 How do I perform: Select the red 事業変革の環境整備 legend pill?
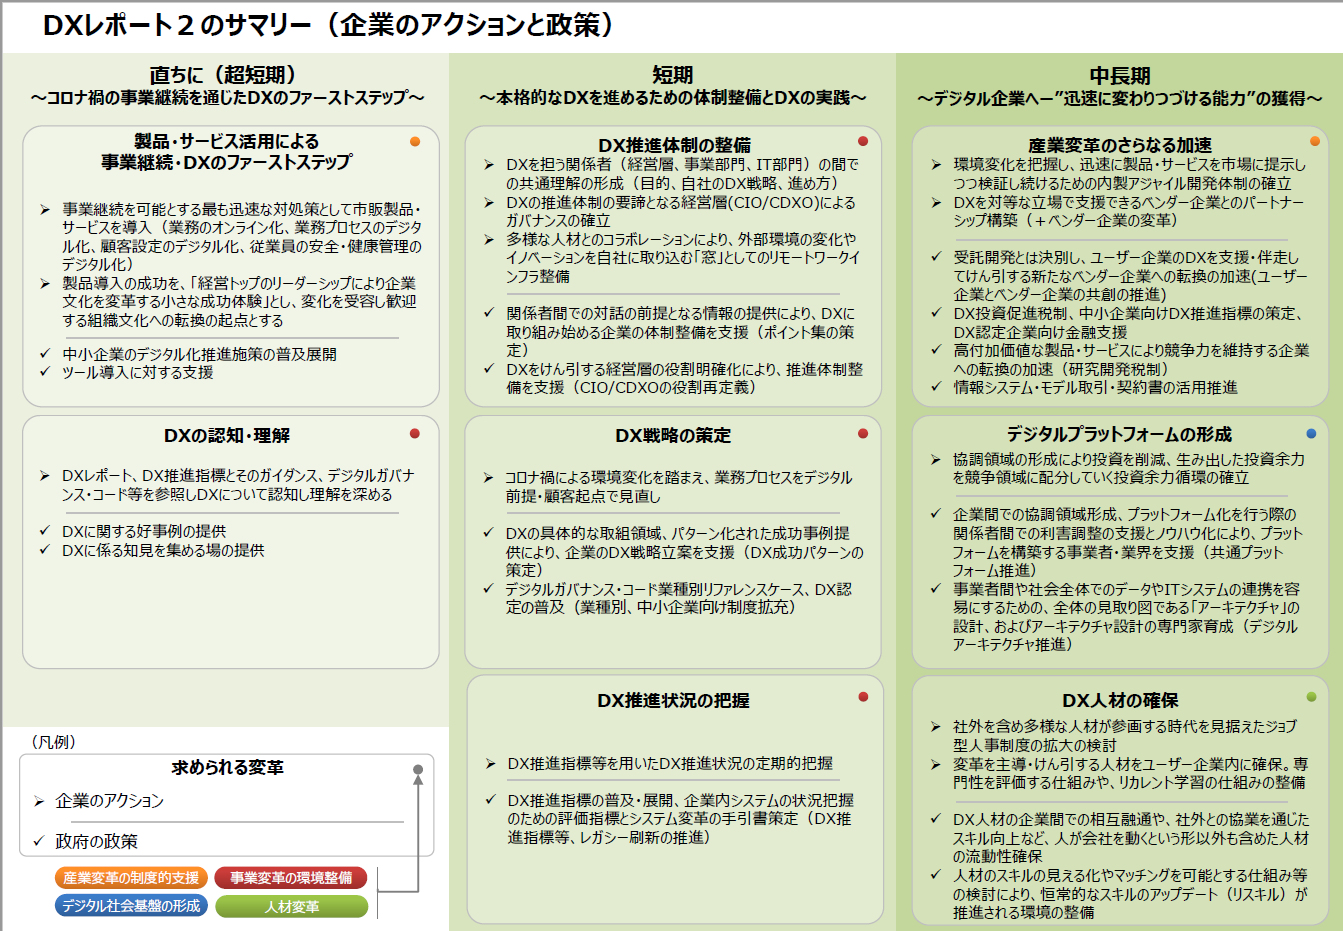(291, 878)
